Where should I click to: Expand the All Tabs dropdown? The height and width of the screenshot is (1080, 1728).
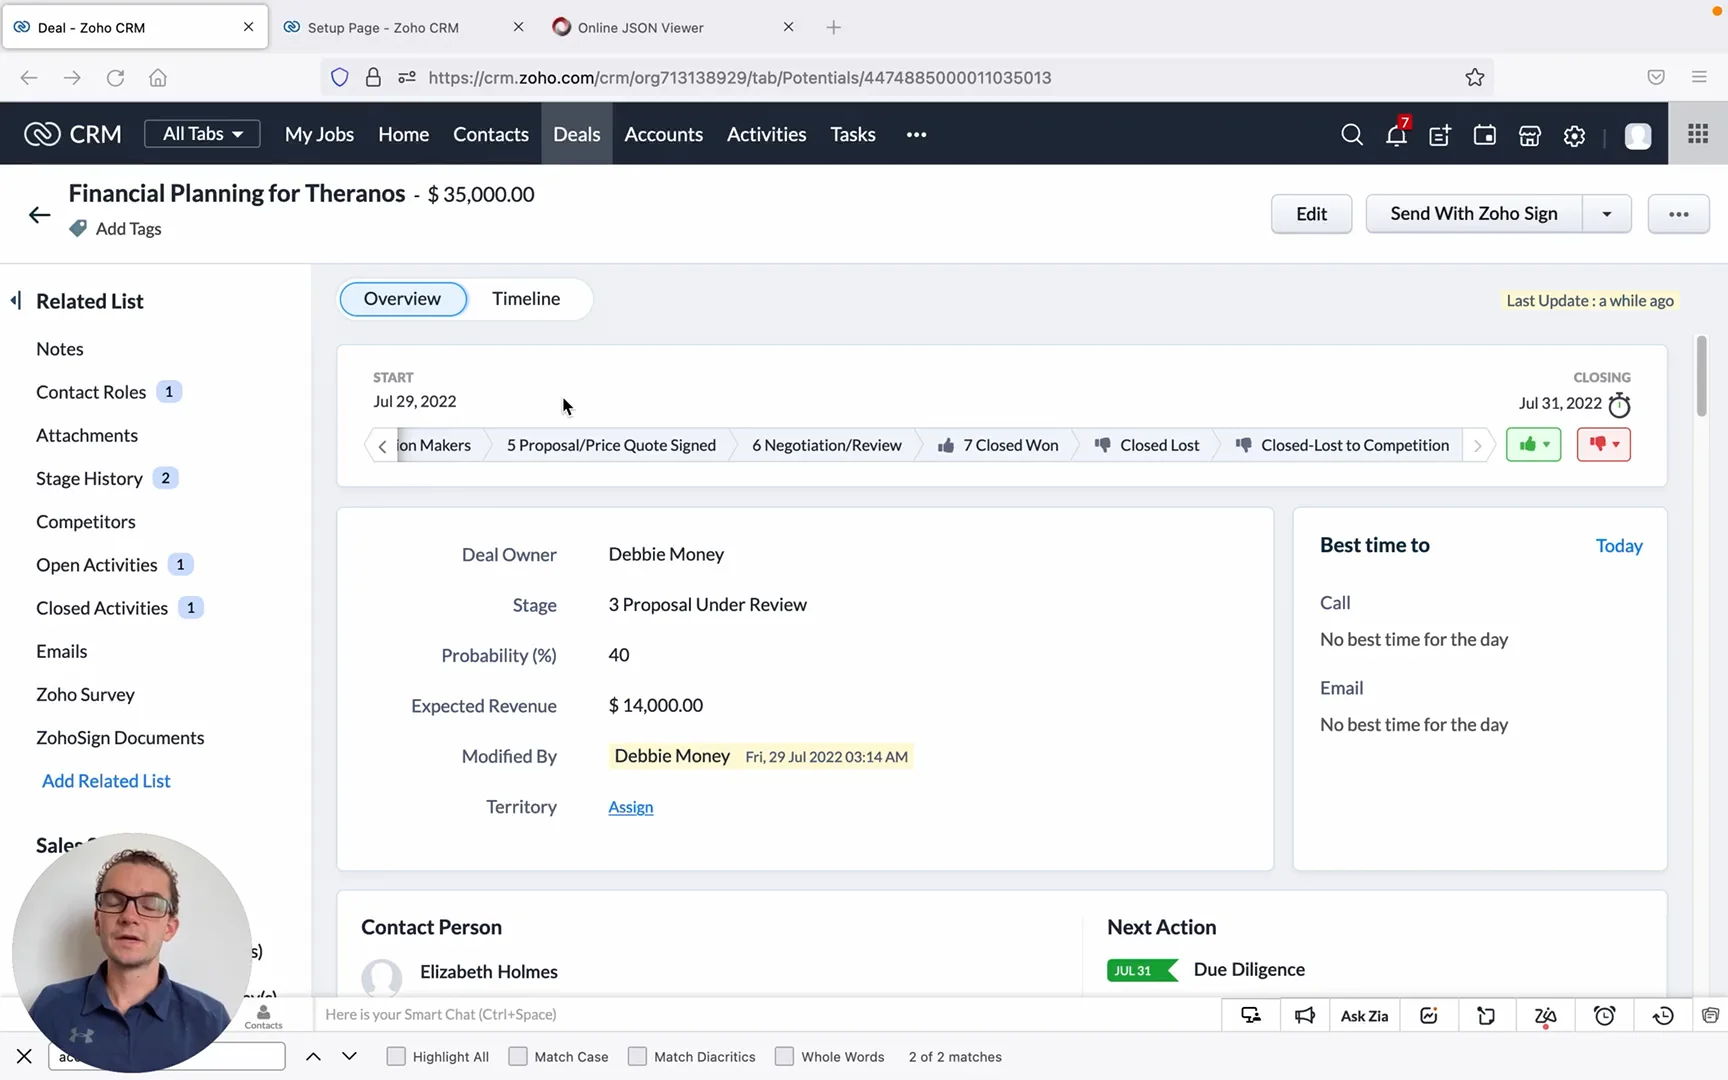(202, 134)
